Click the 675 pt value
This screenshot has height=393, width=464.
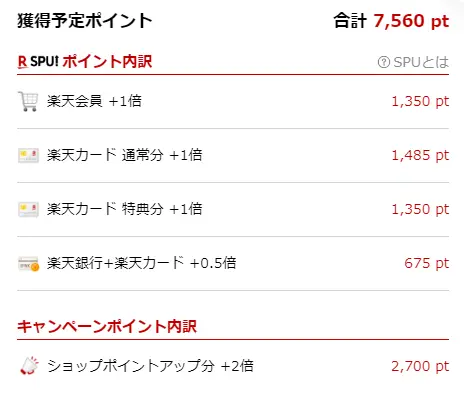(427, 263)
